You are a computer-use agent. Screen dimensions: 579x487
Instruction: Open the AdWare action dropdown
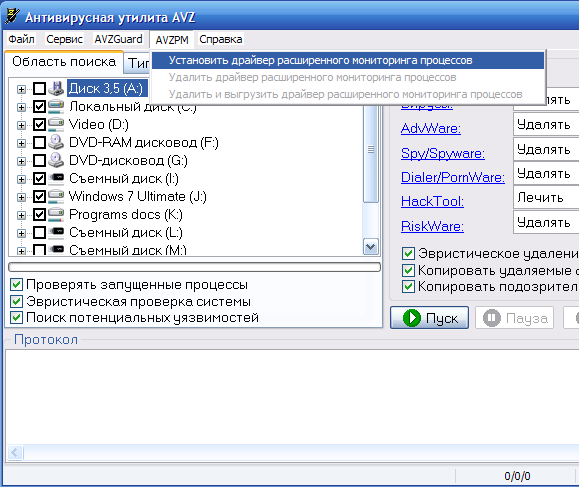click(x=546, y=124)
